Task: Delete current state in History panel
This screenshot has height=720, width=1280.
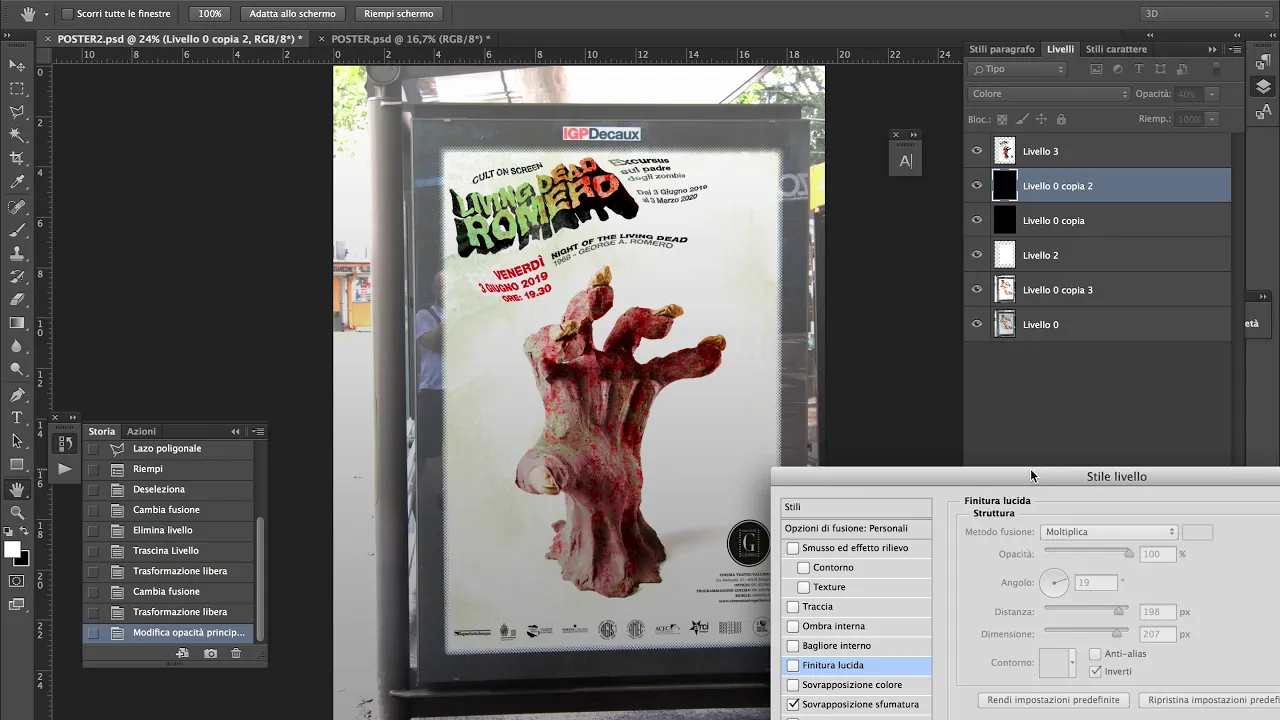Action: 236,653
